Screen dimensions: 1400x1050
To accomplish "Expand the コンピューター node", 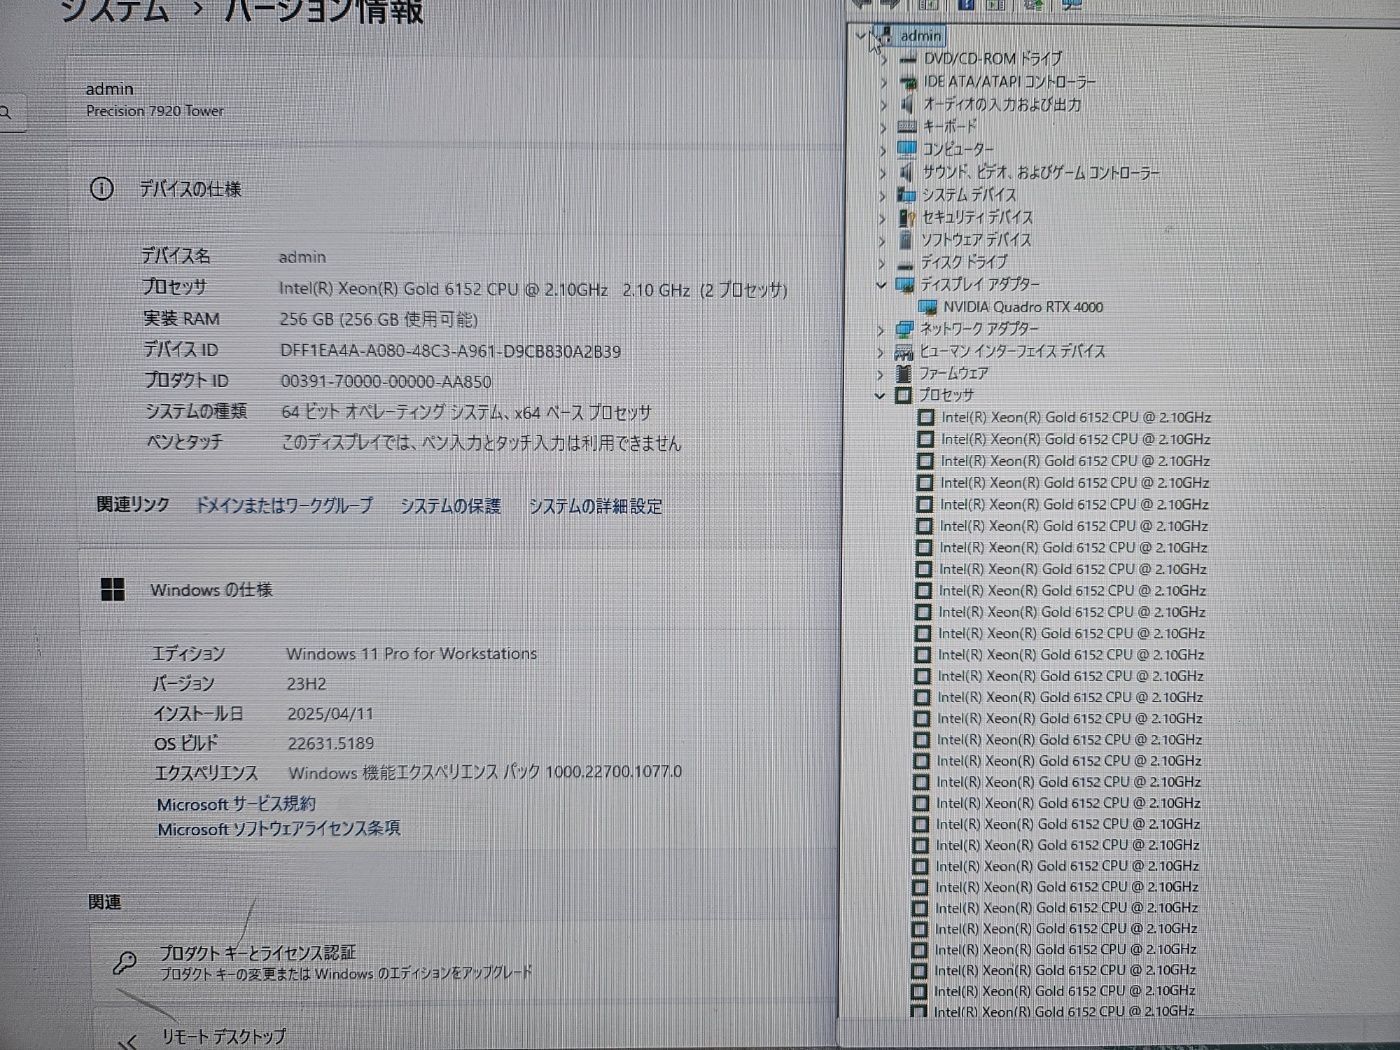I will [x=883, y=150].
